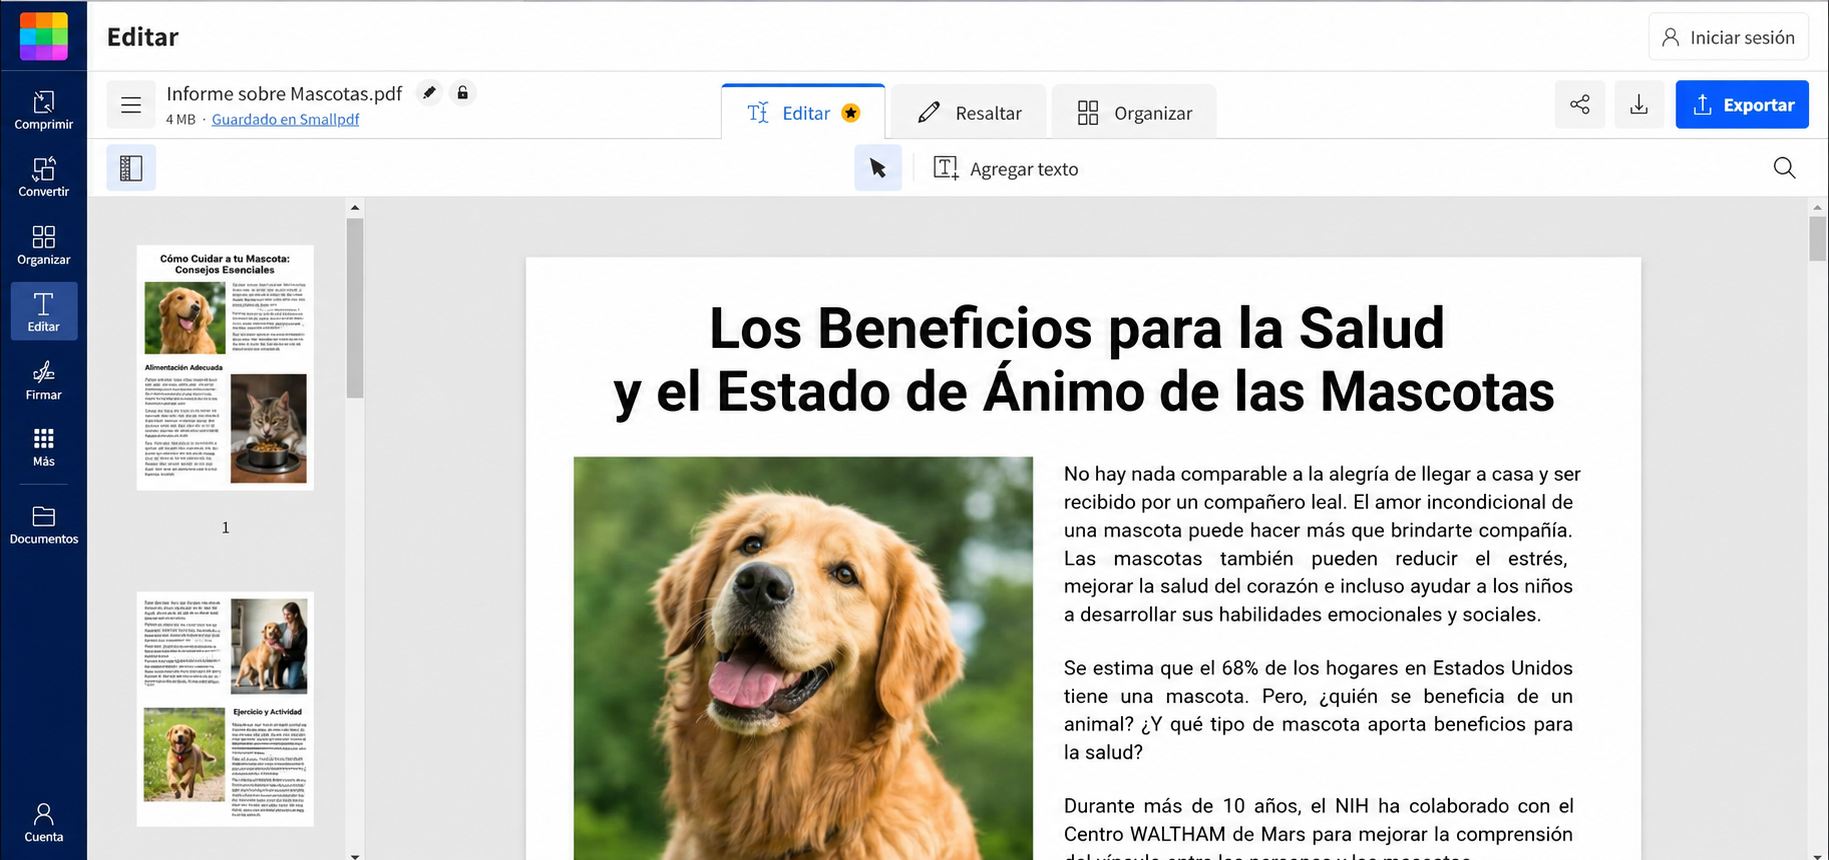1829x860 pixels.
Task: Select the second page thumbnail
Action: coord(225,709)
